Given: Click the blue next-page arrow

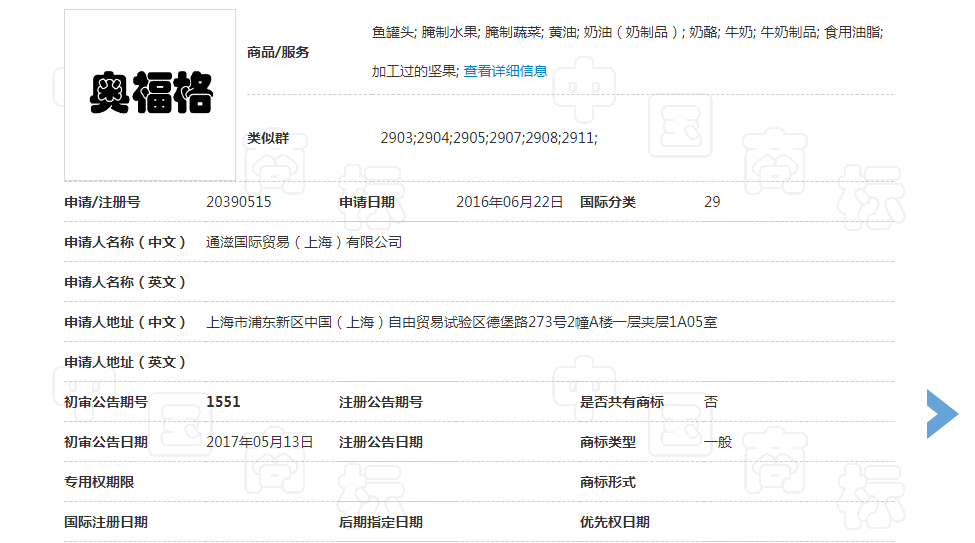Looking at the screenshot, I should click(x=942, y=414).
